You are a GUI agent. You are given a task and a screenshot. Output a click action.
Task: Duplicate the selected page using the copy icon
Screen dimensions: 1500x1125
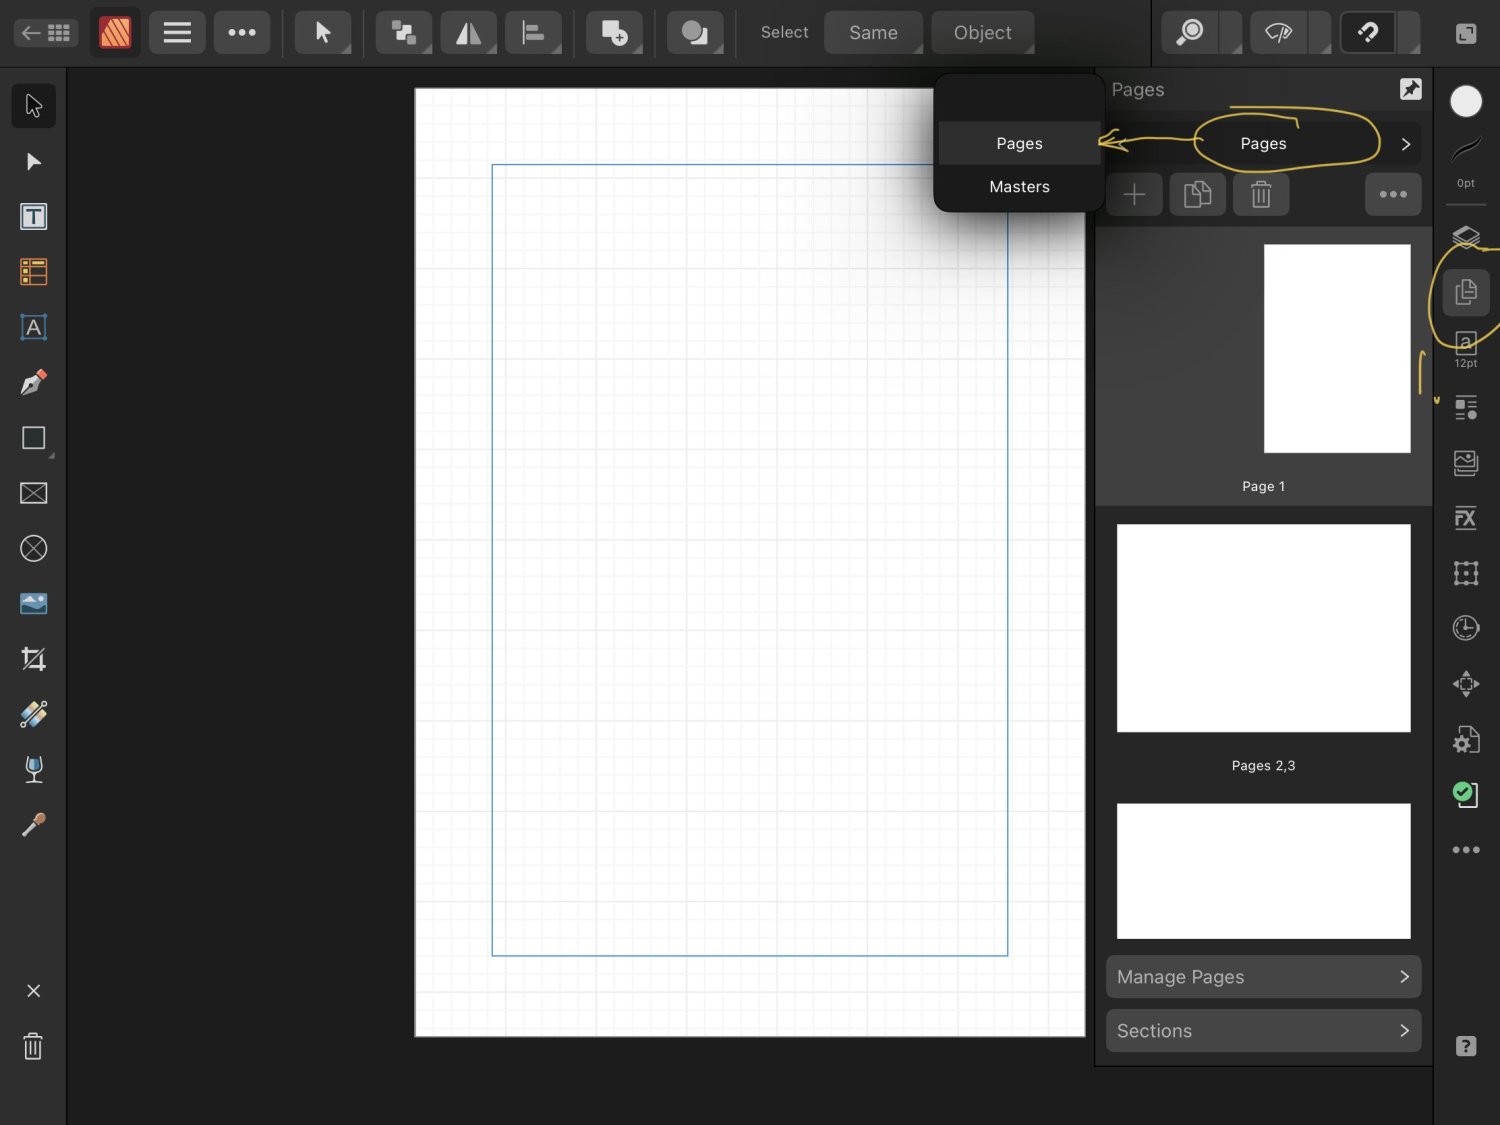[x=1197, y=195]
